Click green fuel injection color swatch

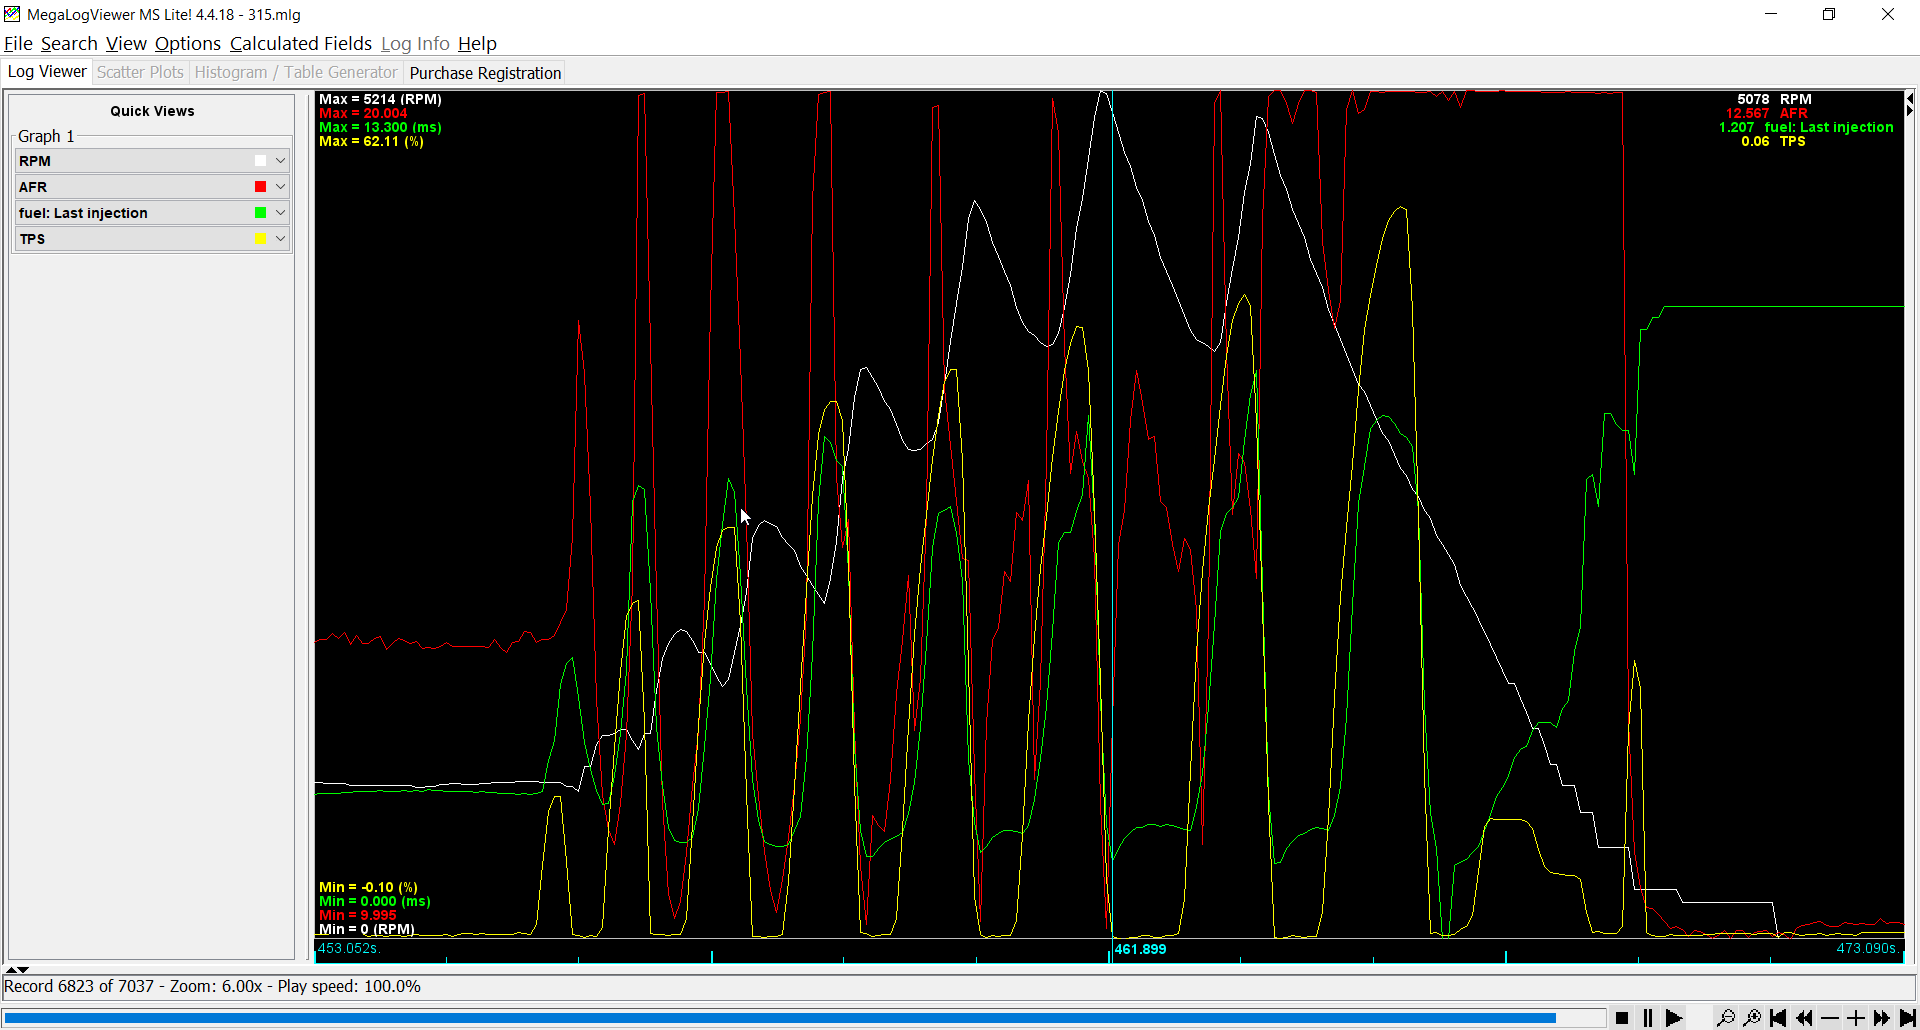tap(260, 213)
